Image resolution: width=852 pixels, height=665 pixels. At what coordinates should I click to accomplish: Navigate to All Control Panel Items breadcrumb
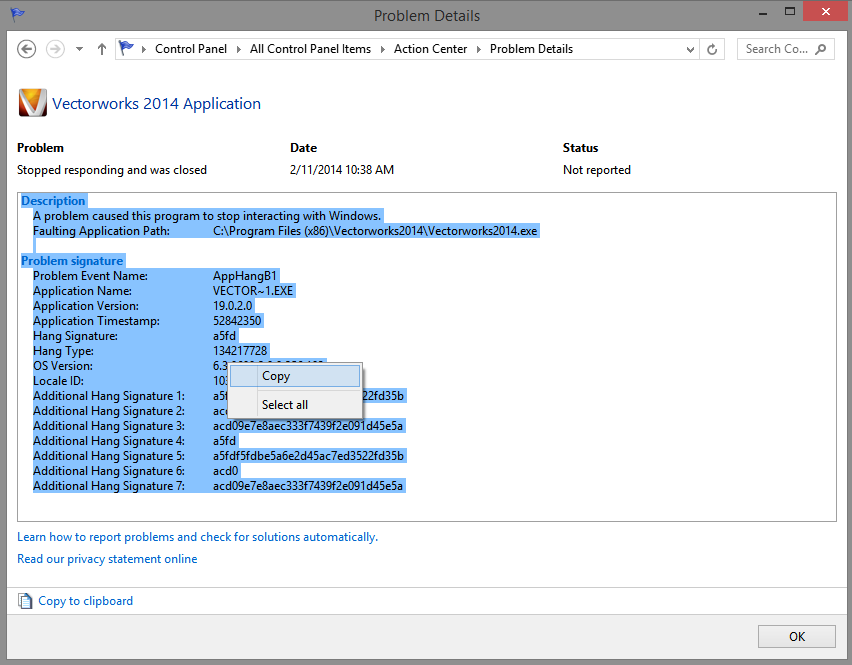pyautogui.click(x=310, y=49)
